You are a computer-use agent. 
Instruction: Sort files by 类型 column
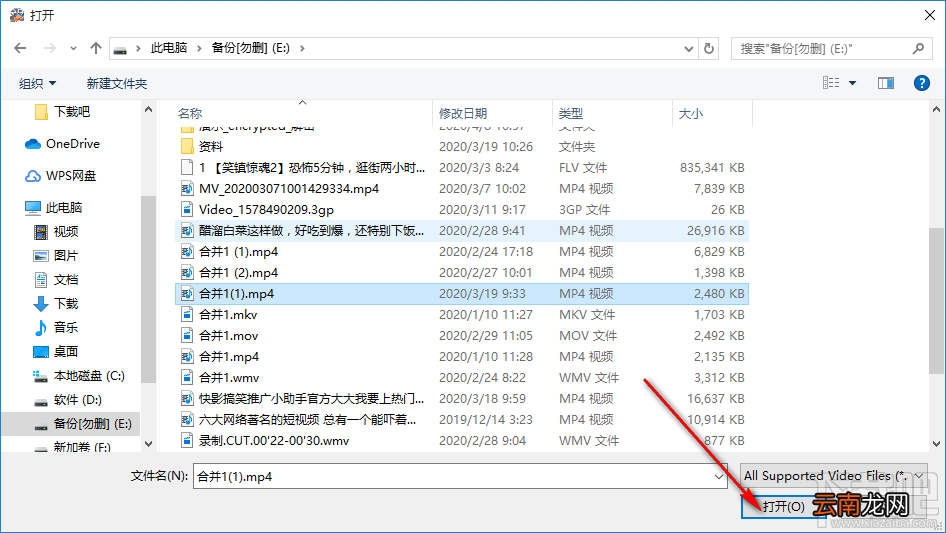point(571,113)
